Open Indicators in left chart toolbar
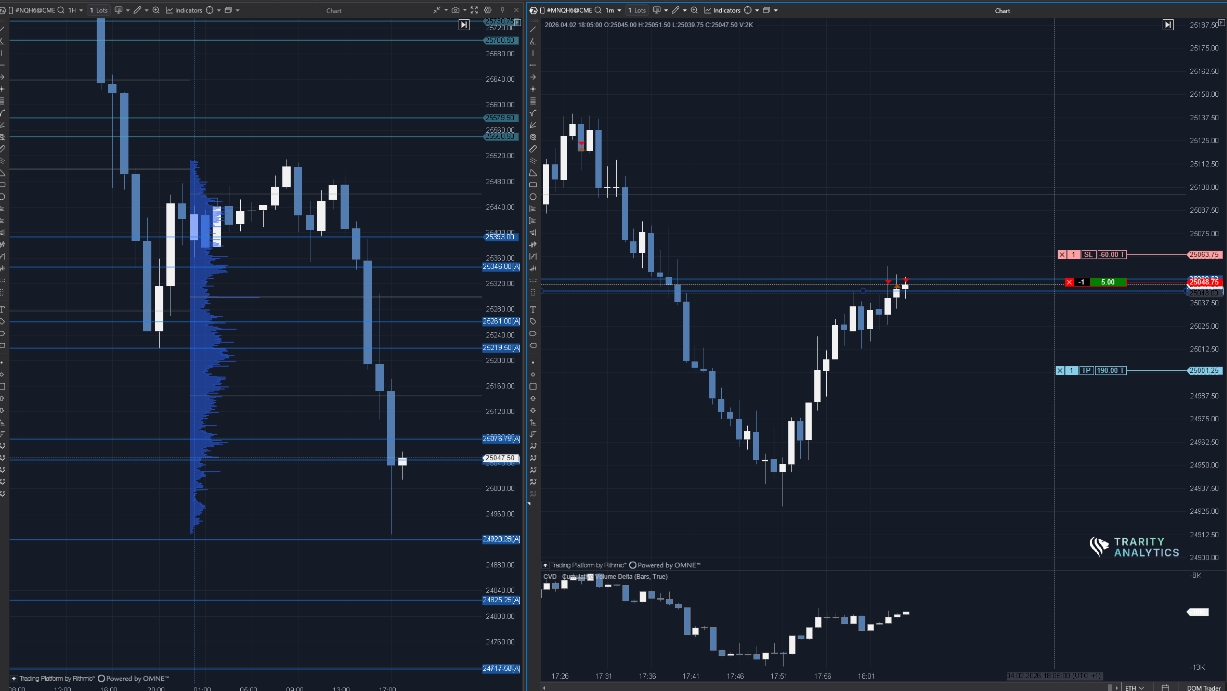This screenshot has height=691, width=1227. pyautogui.click(x=184, y=10)
